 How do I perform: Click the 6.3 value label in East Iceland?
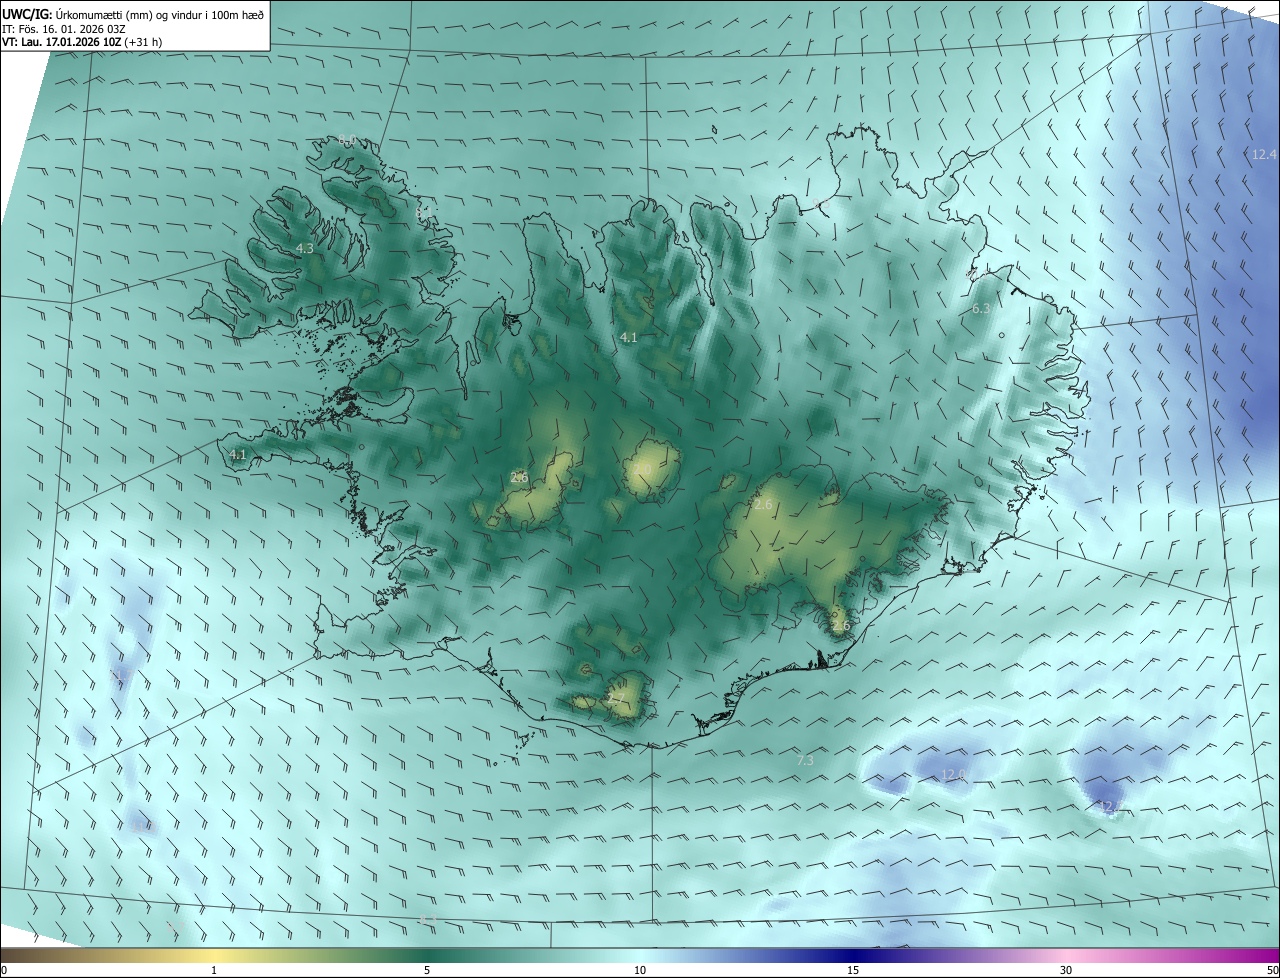coord(981,309)
